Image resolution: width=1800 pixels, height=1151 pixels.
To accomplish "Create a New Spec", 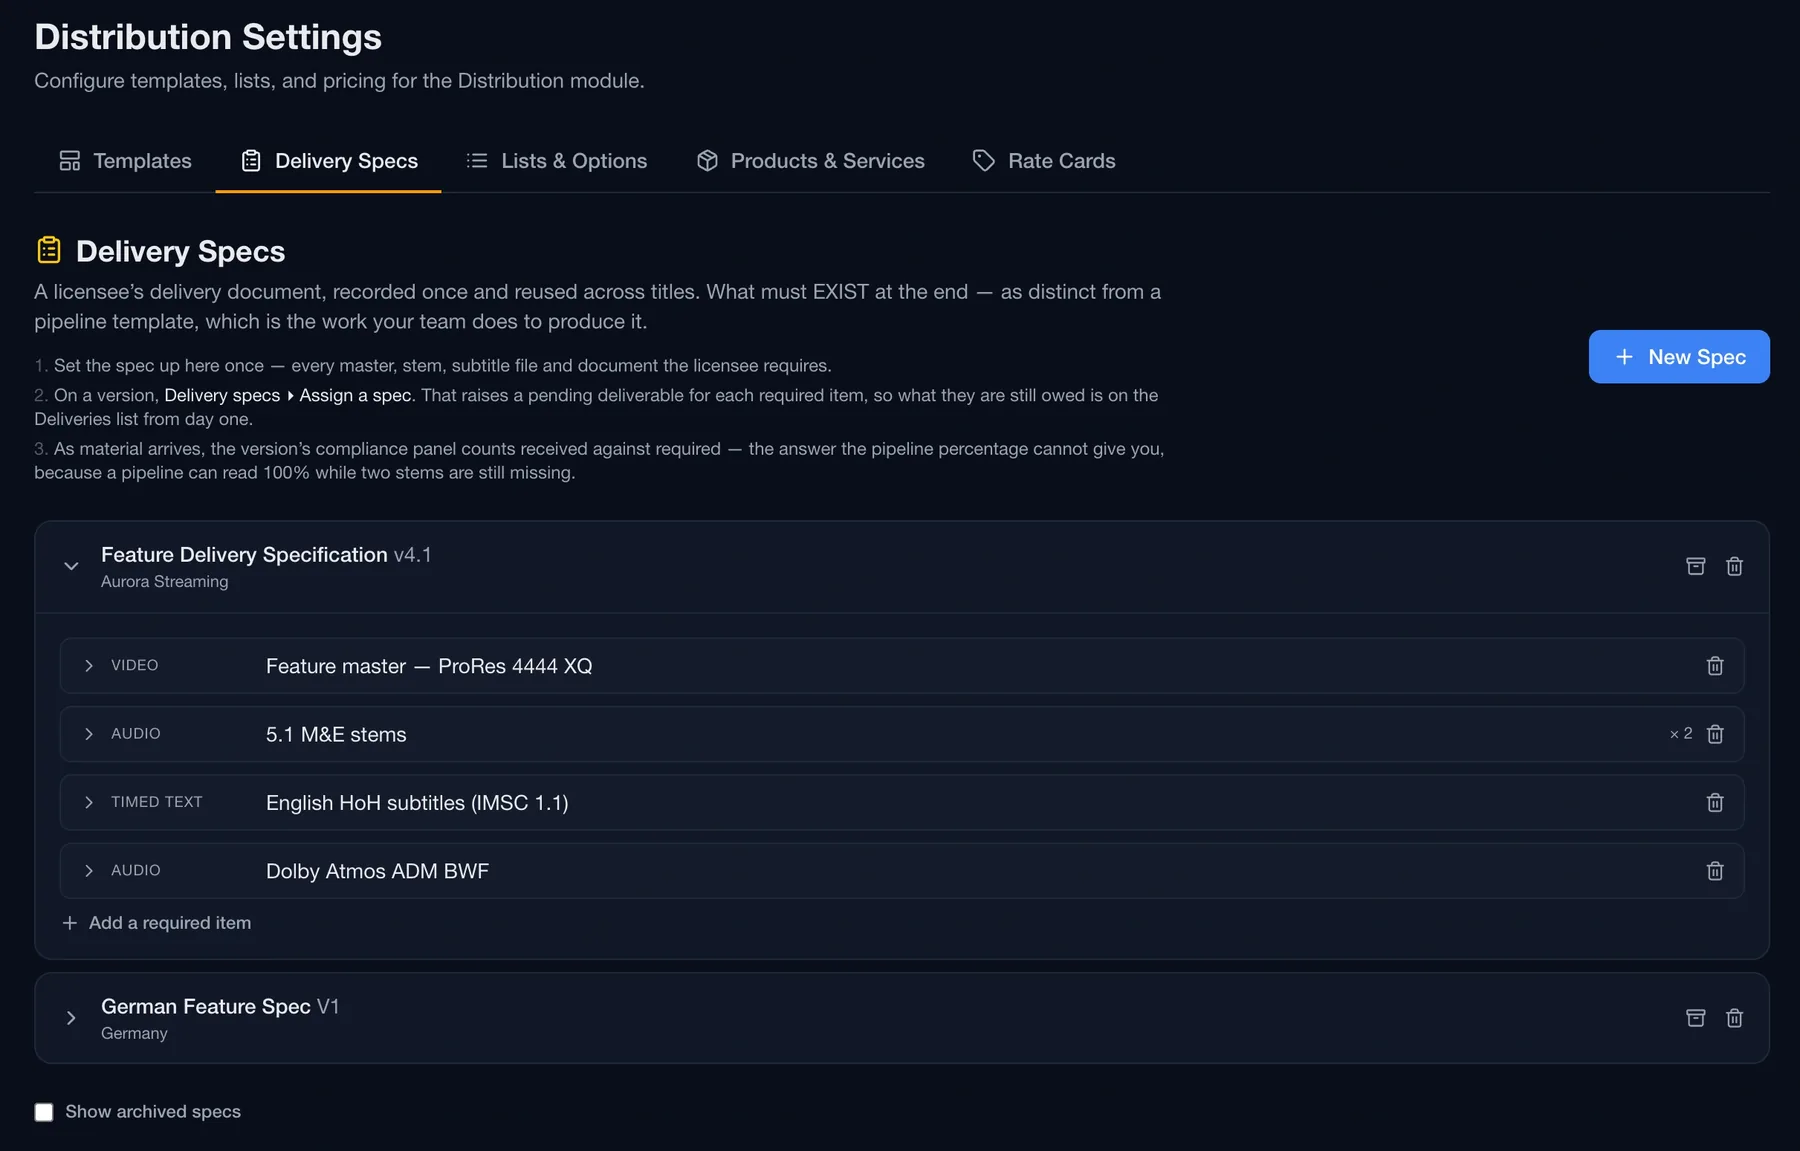I will pos(1679,357).
